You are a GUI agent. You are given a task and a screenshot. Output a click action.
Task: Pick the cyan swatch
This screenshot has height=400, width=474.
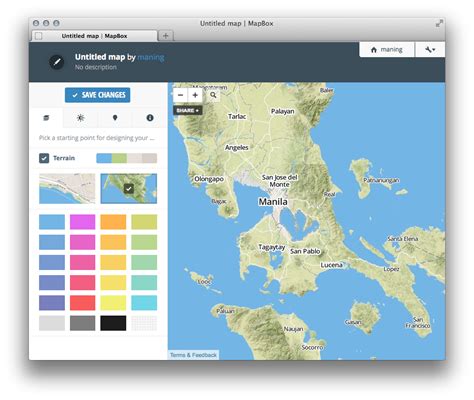click(144, 303)
